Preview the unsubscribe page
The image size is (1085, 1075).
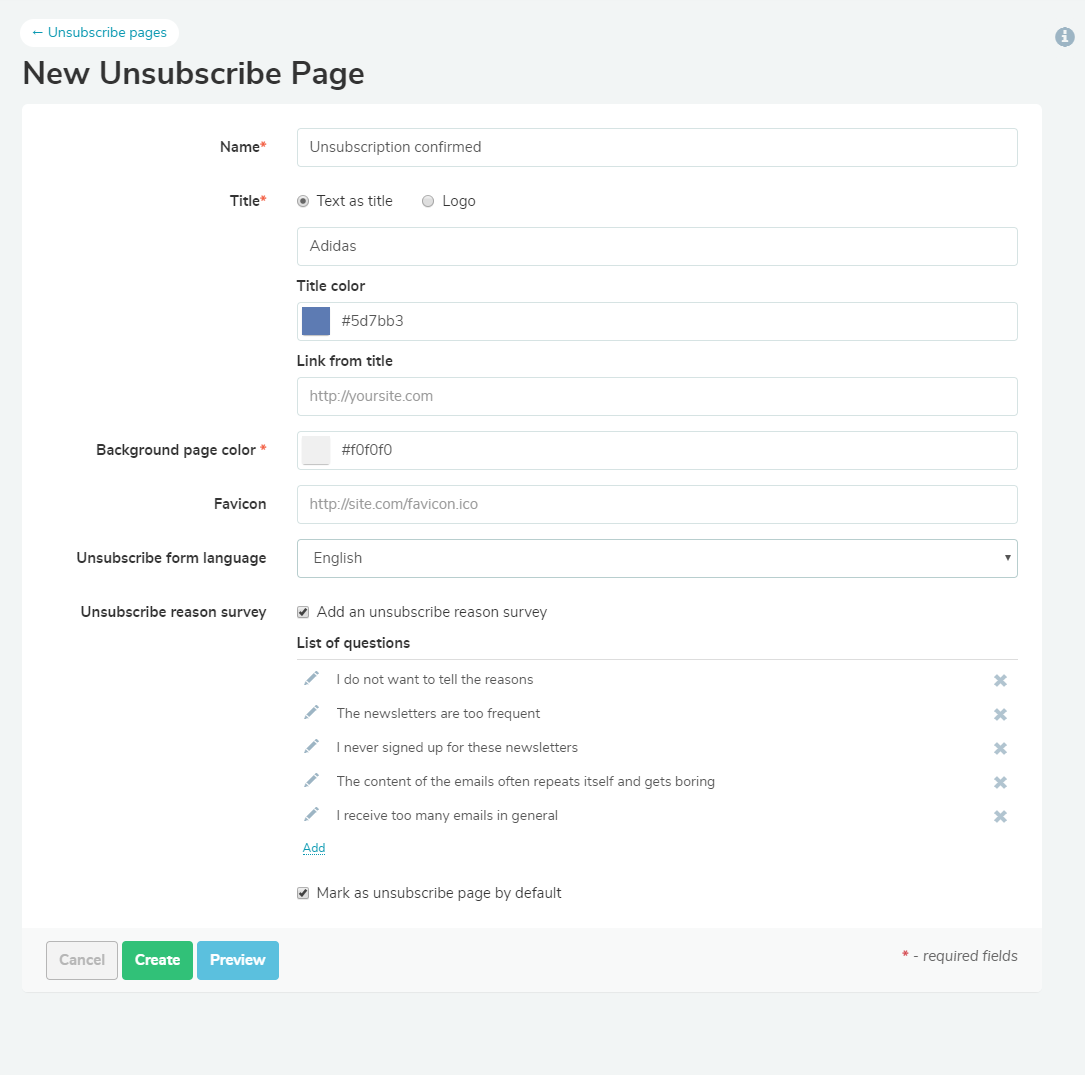click(x=237, y=960)
